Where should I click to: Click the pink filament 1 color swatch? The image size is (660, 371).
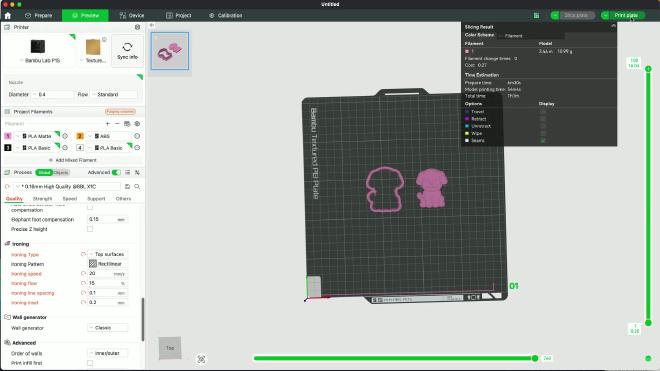tap(8, 136)
